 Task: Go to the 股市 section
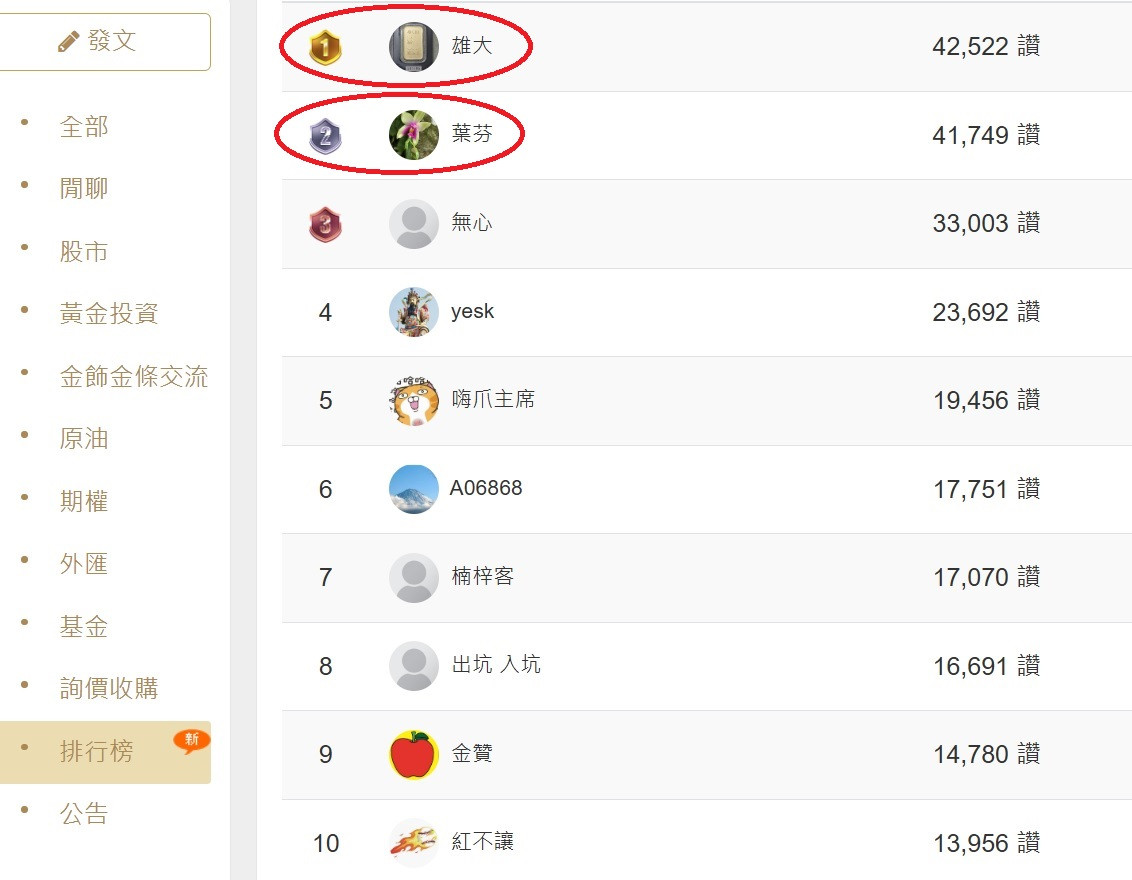point(84,252)
